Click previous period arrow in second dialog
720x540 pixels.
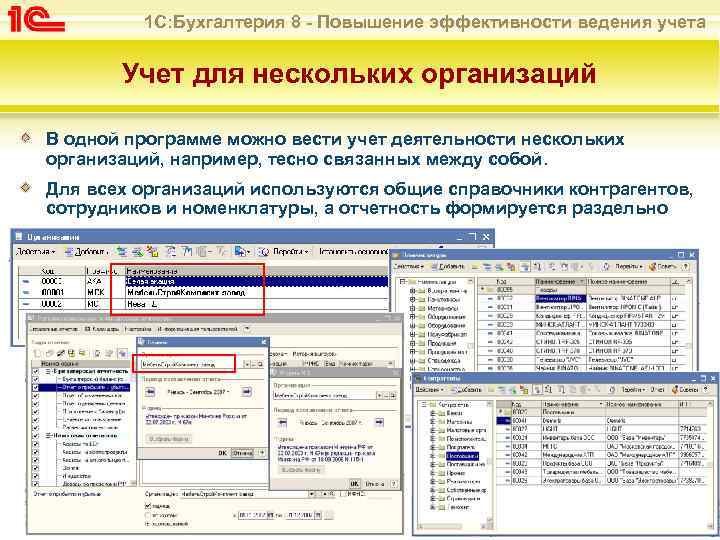(282, 422)
